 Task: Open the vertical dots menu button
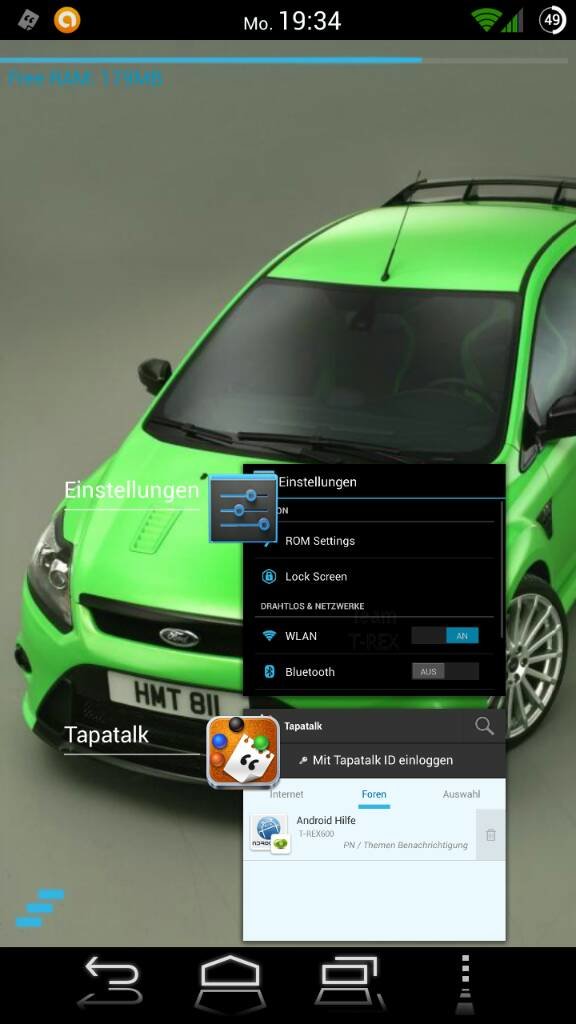click(x=465, y=984)
